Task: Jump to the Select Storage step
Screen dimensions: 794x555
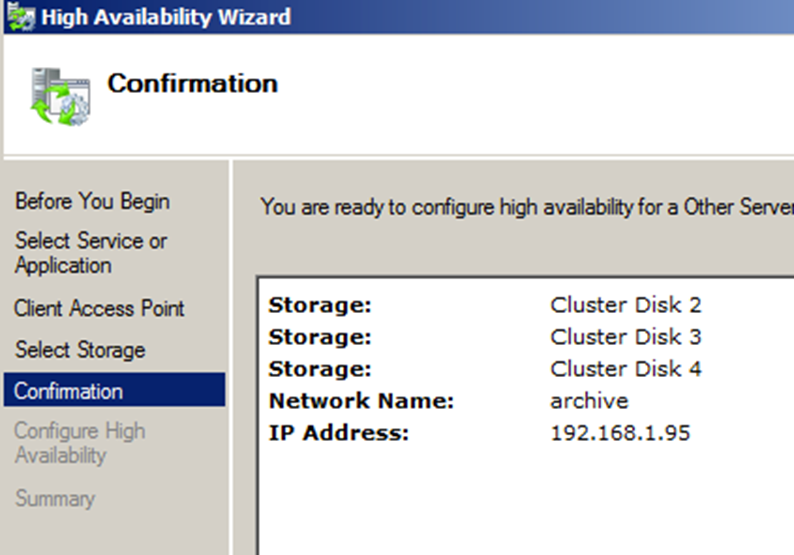Action: click(80, 350)
